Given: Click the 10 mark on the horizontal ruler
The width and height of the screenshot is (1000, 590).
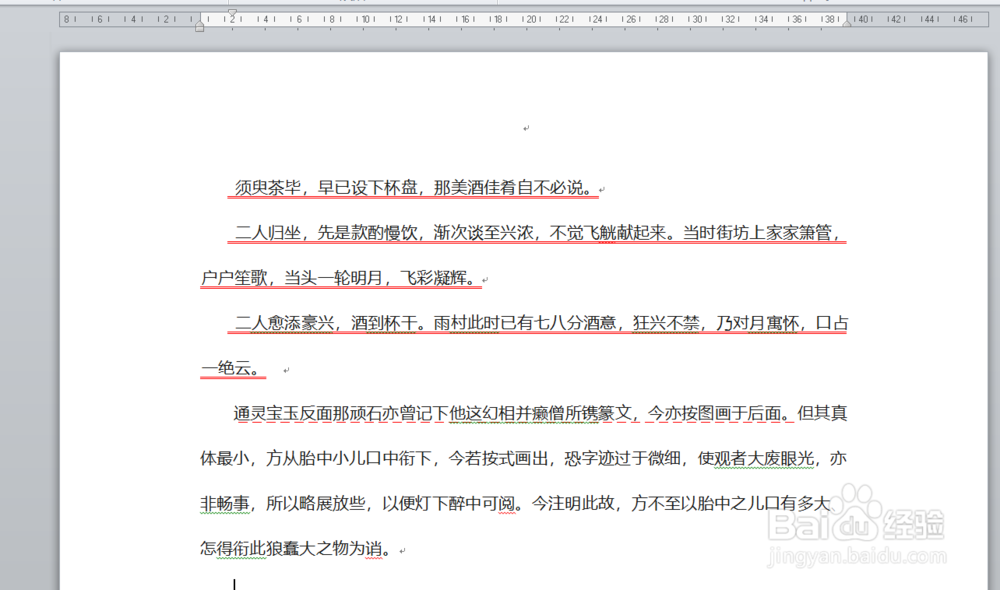Looking at the screenshot, I should tap(365, 18).
